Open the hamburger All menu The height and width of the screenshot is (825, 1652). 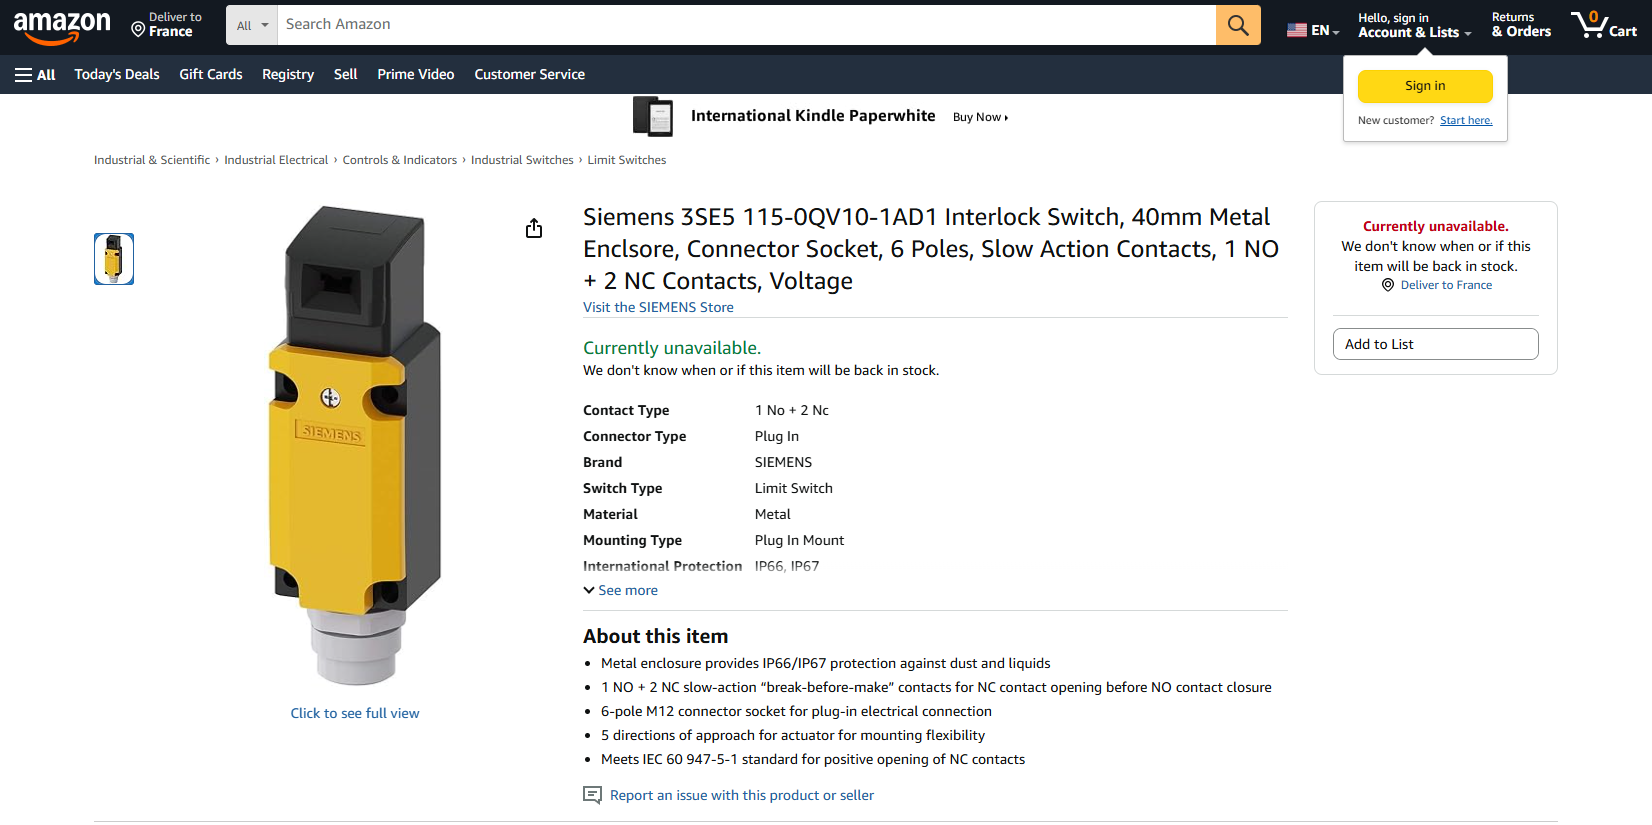pyautogui.click(x=35, y=75)
